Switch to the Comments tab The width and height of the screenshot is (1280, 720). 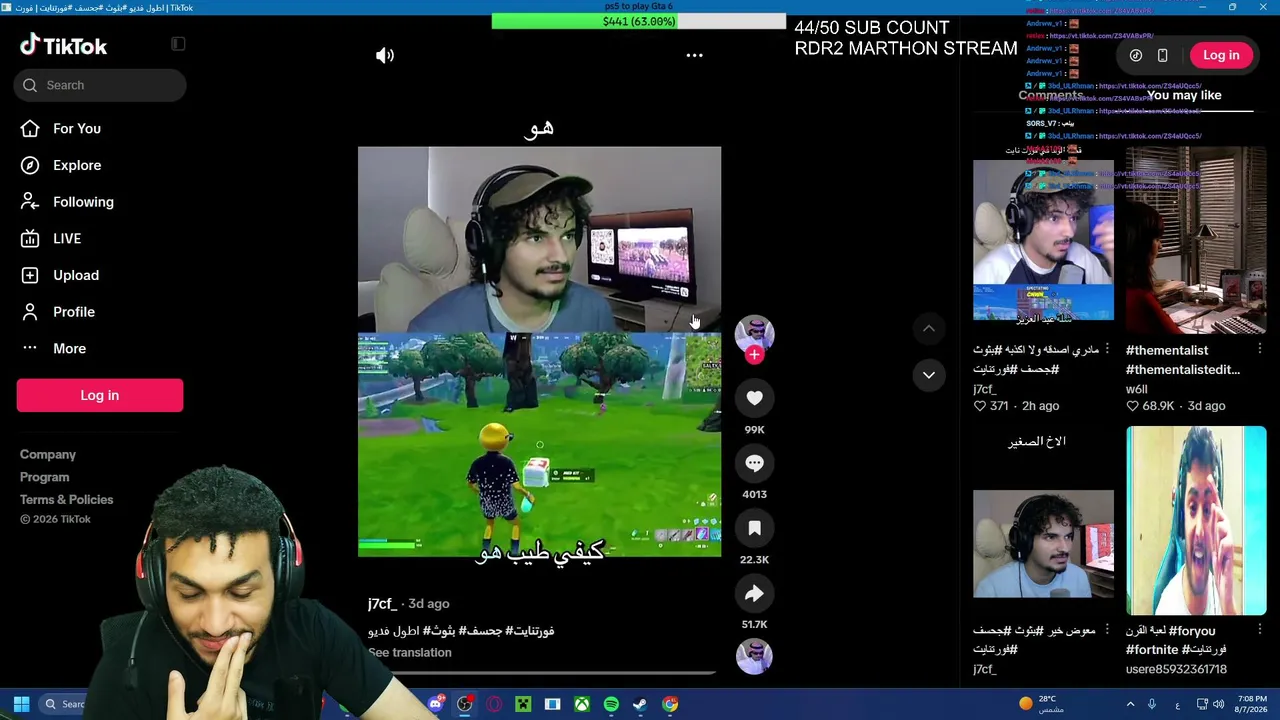point(1051,95)
